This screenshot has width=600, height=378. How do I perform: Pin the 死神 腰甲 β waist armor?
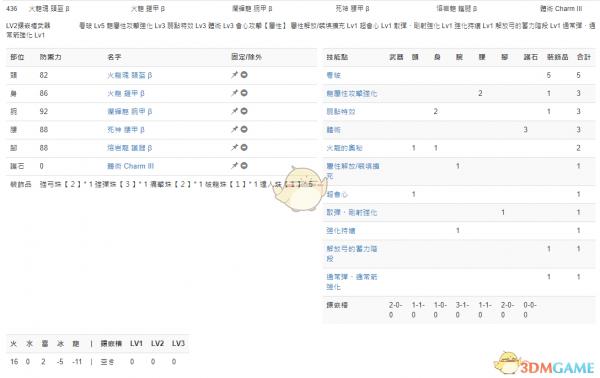coord(234,129)
